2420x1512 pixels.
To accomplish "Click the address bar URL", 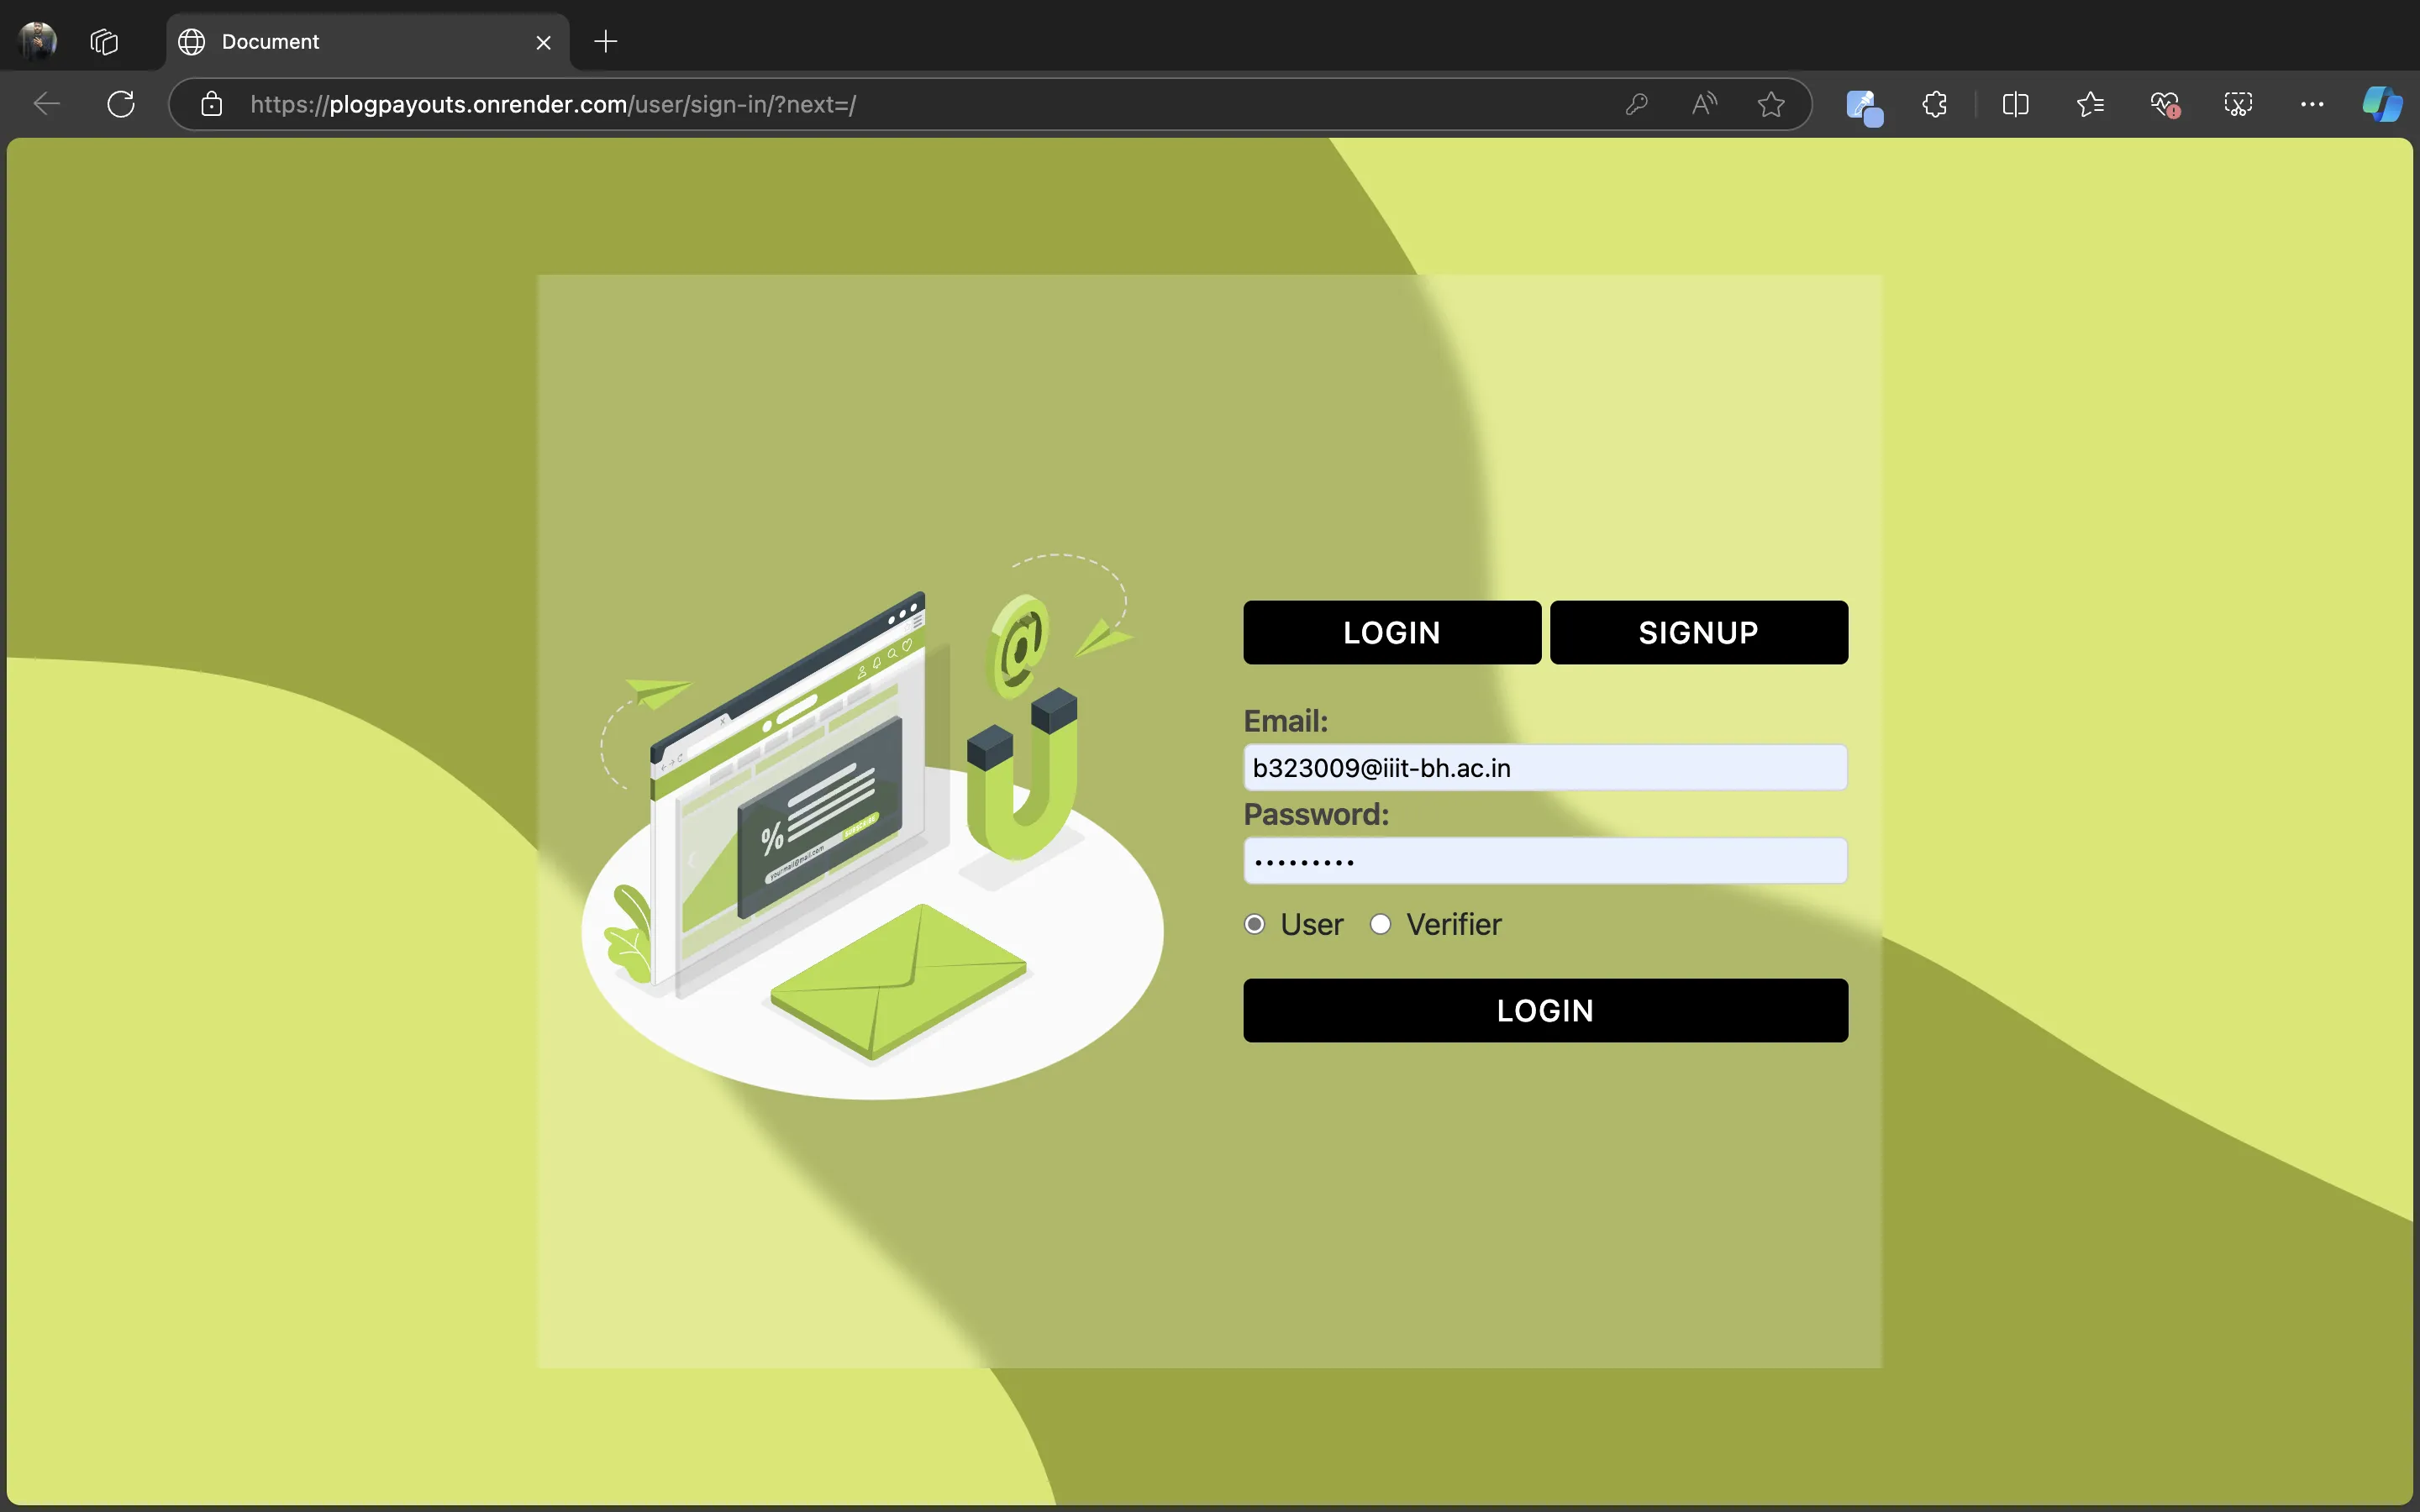I will [x=553, y=104].
